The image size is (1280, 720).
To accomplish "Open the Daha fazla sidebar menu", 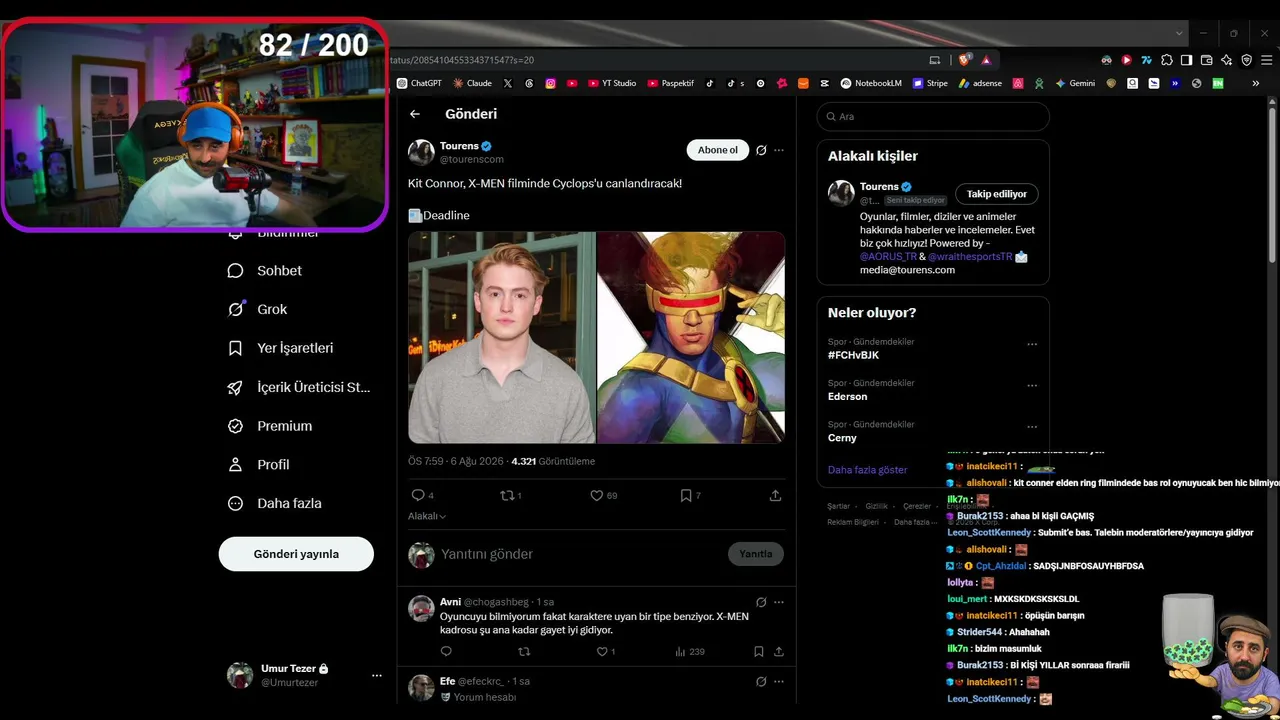I will tap(275, 504).
